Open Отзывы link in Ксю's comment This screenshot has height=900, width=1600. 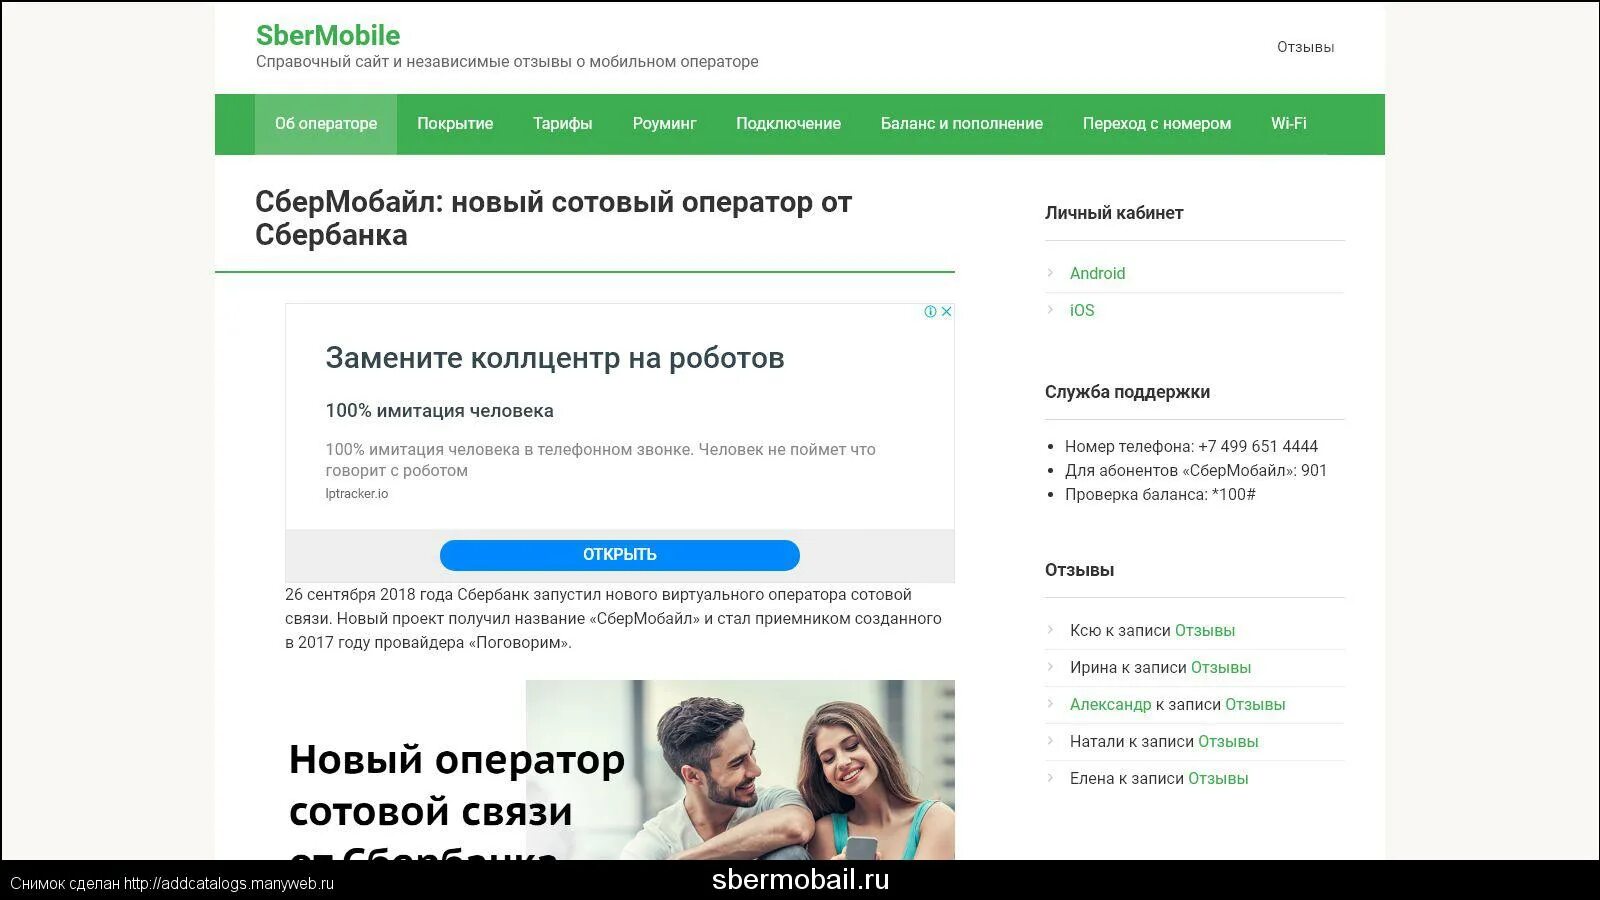(x=1205, y=631)
